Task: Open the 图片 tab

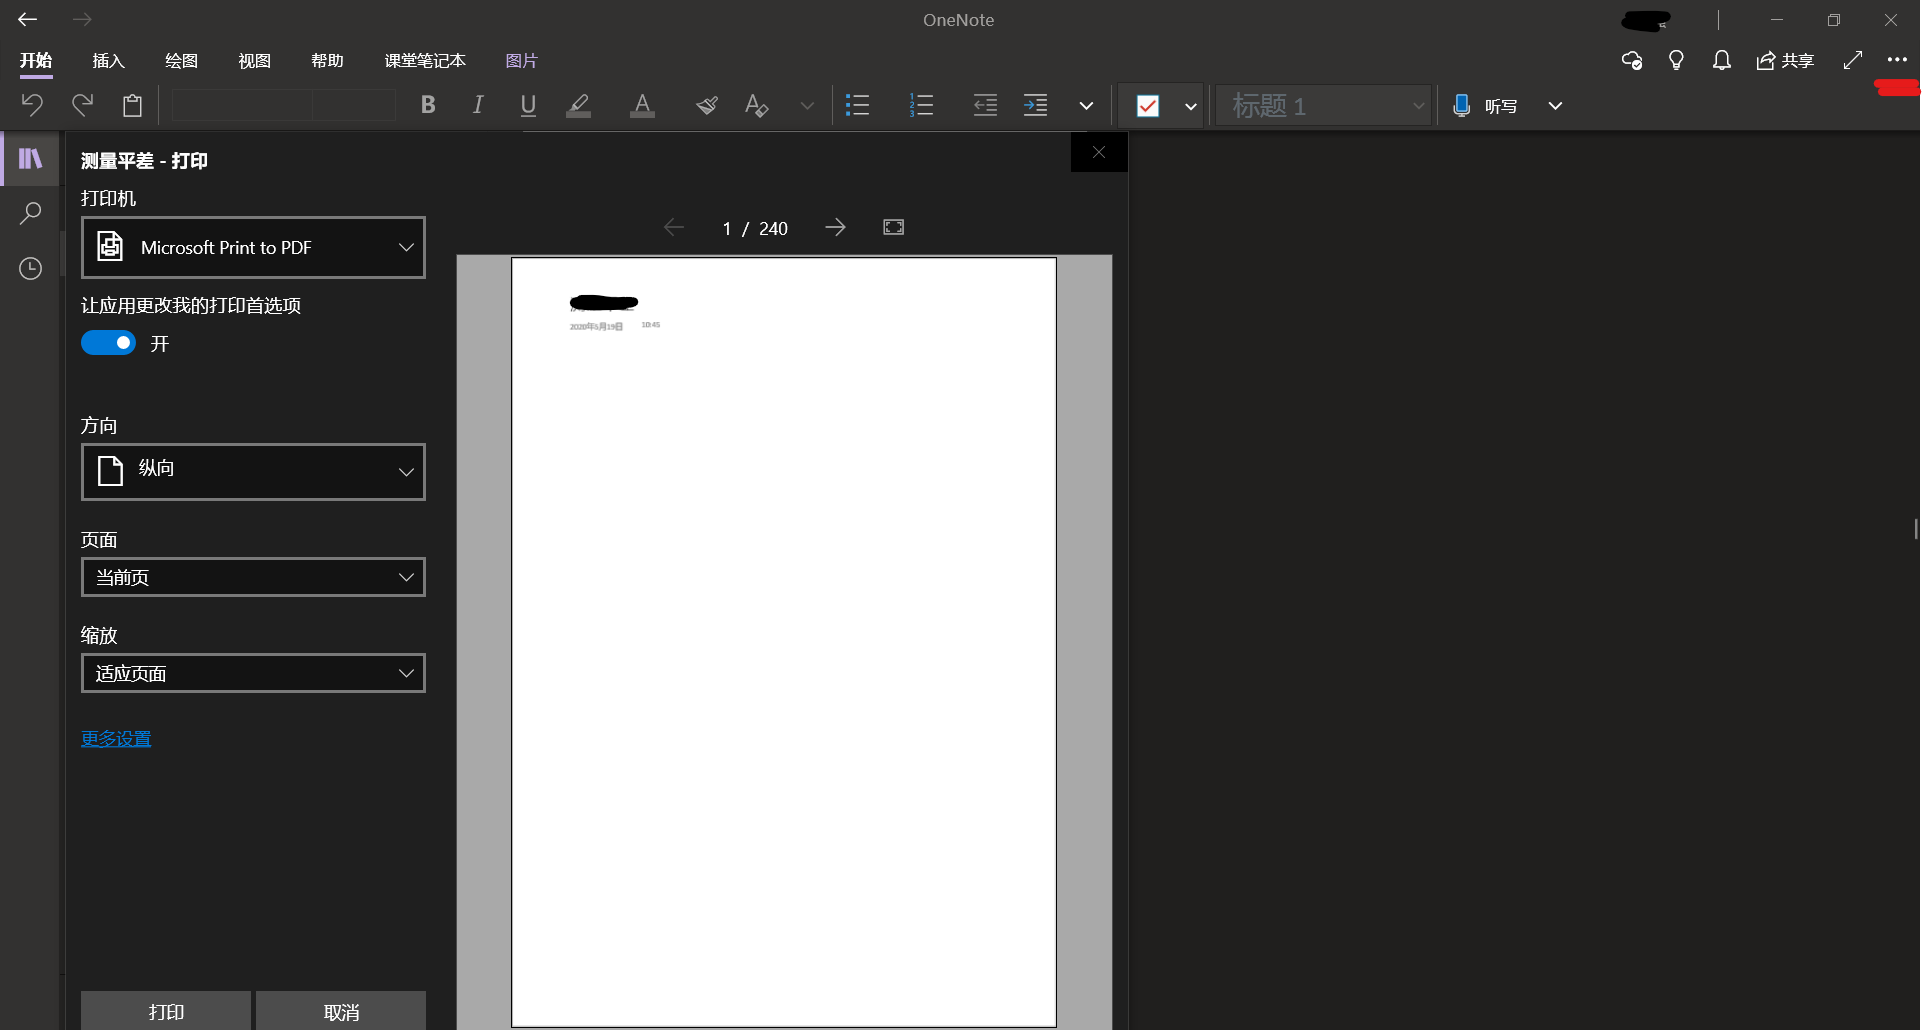Action: click(x=521, y=61)
